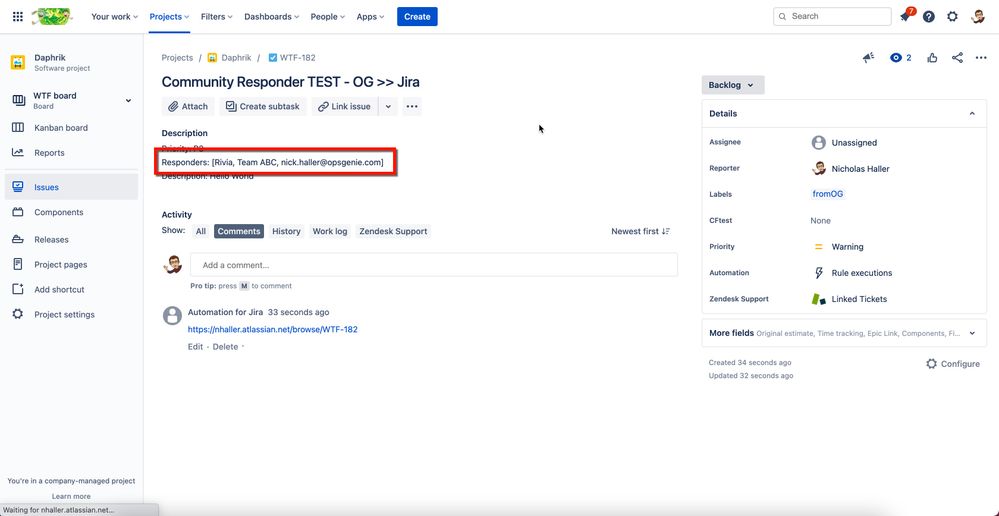Open the issue actions ellipsis top right
This screenshot has width=999, height=516.
(981, 58)
